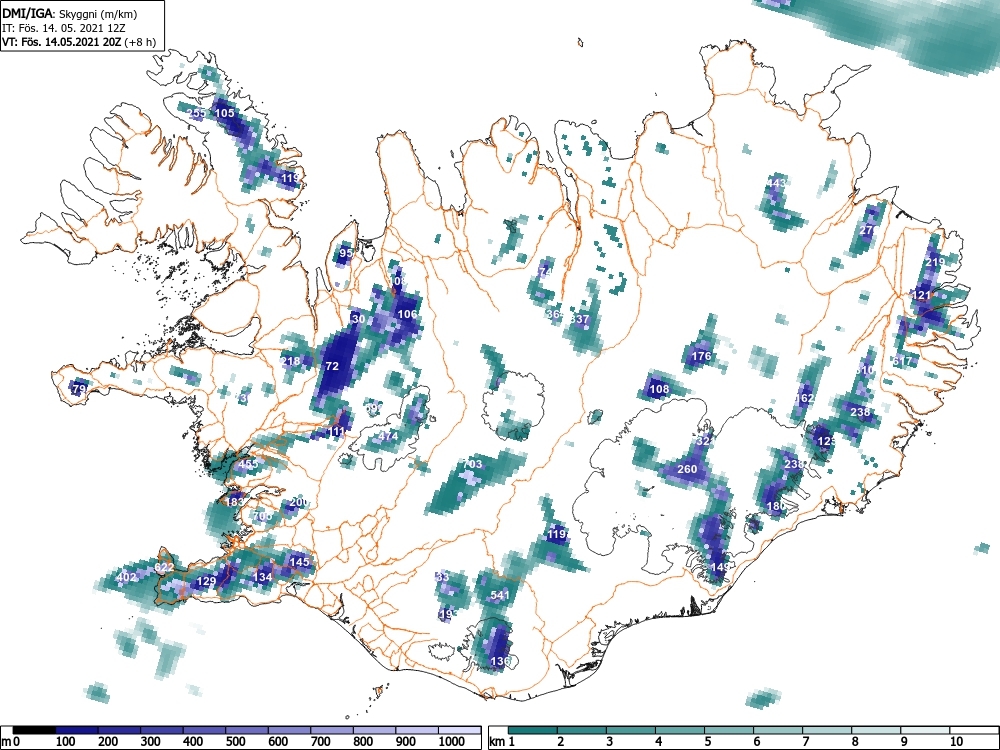Click the visibility value 402 on map
The height and width of the screenshot is (750, 1000).
pos(126,578)
